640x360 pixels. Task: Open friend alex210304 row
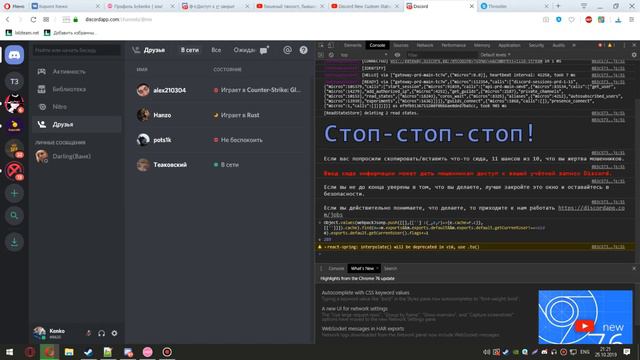[220, 90]
